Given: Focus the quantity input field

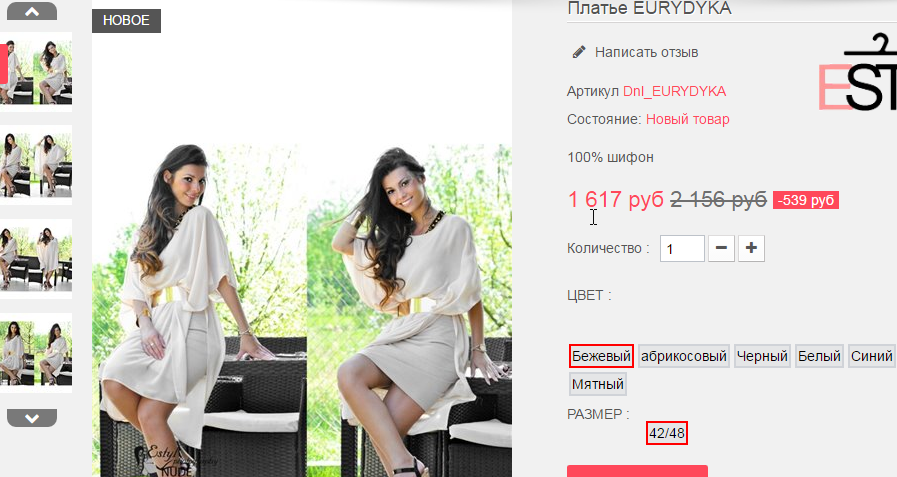Looking at the screenshot, I should tap(682, 248).
